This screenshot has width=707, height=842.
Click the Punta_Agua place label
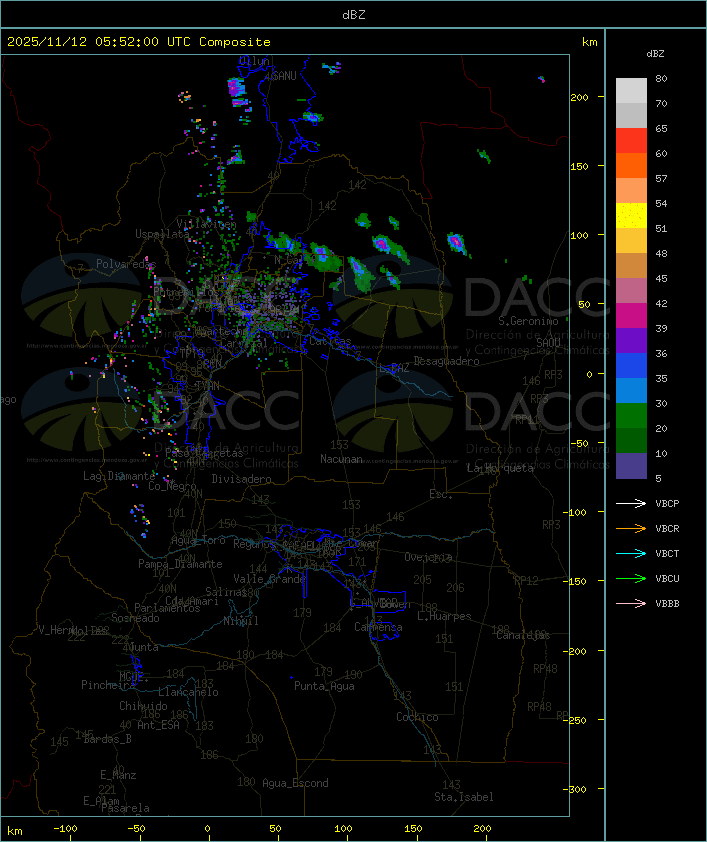pyautogui.click(x=324, y=686)
